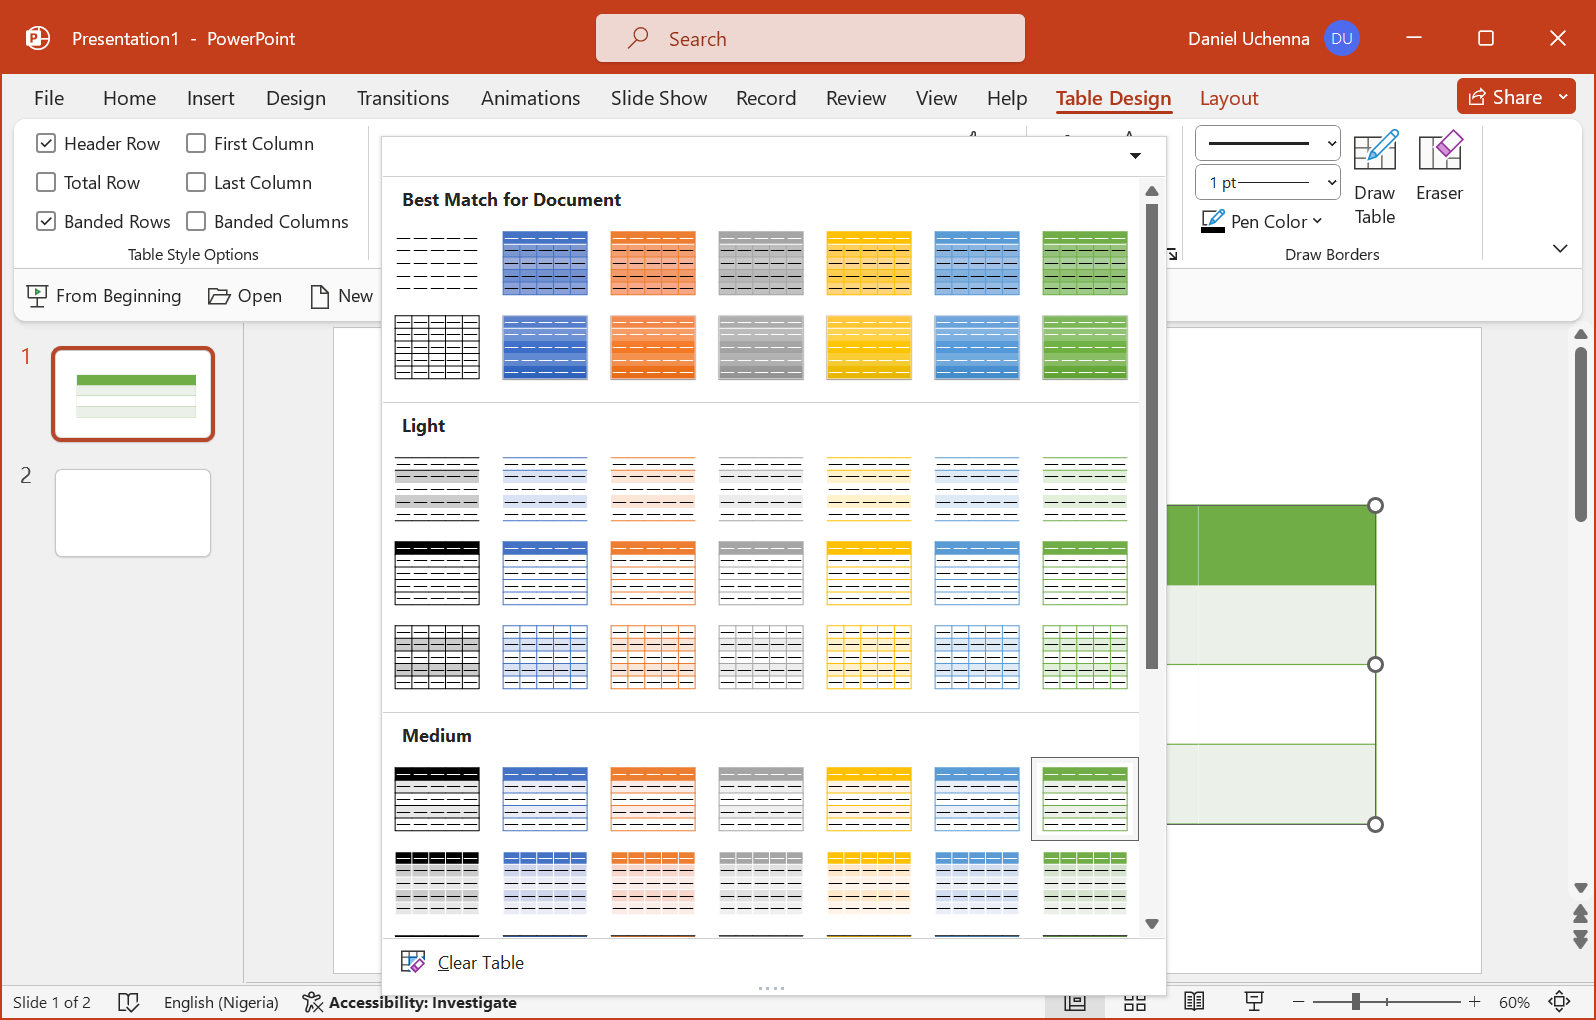The width and height of the screenshot is (1596, 1020).
Task: Click the New document icon
Action: (x=320, y=296)
